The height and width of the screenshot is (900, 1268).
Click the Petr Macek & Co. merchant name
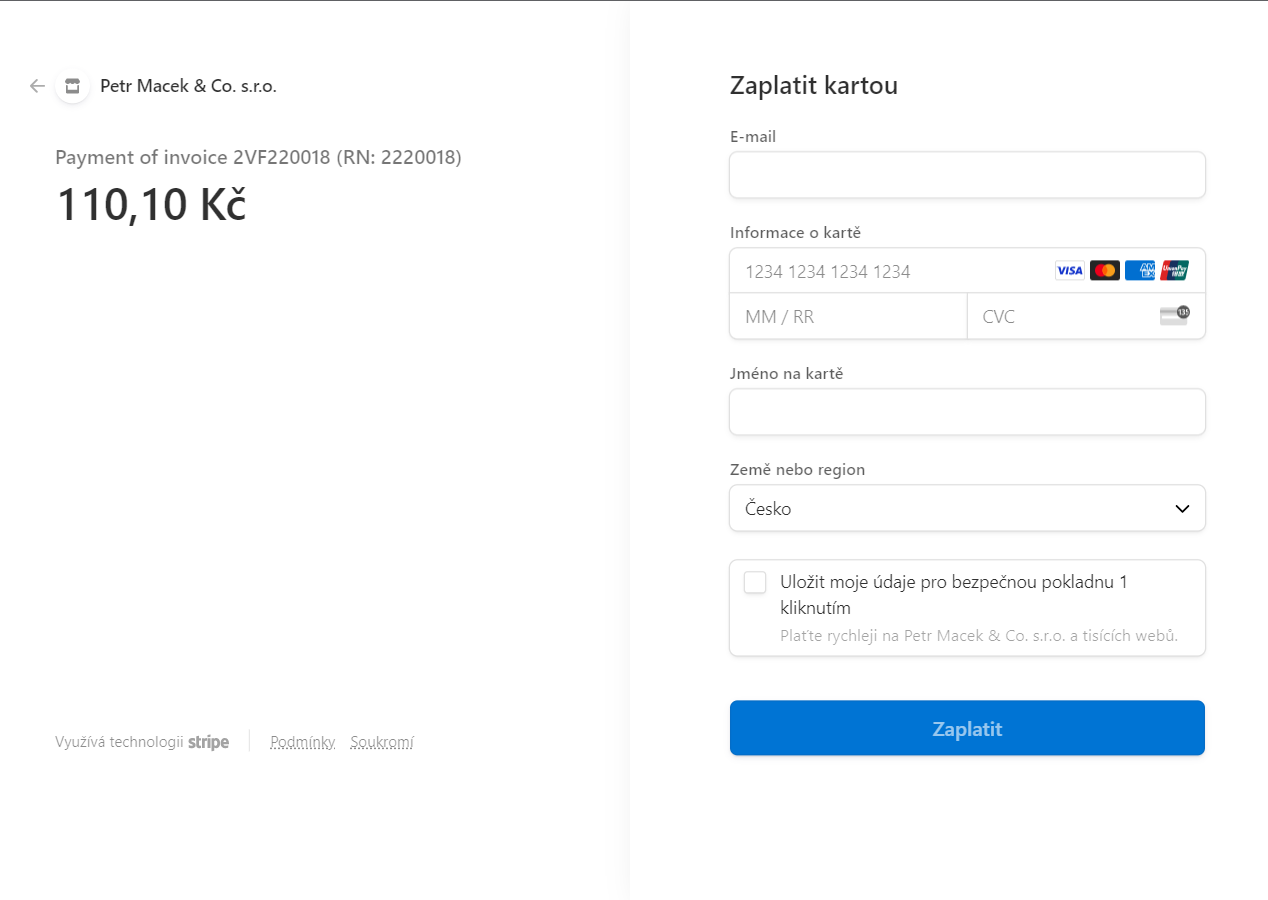point(188,86)
